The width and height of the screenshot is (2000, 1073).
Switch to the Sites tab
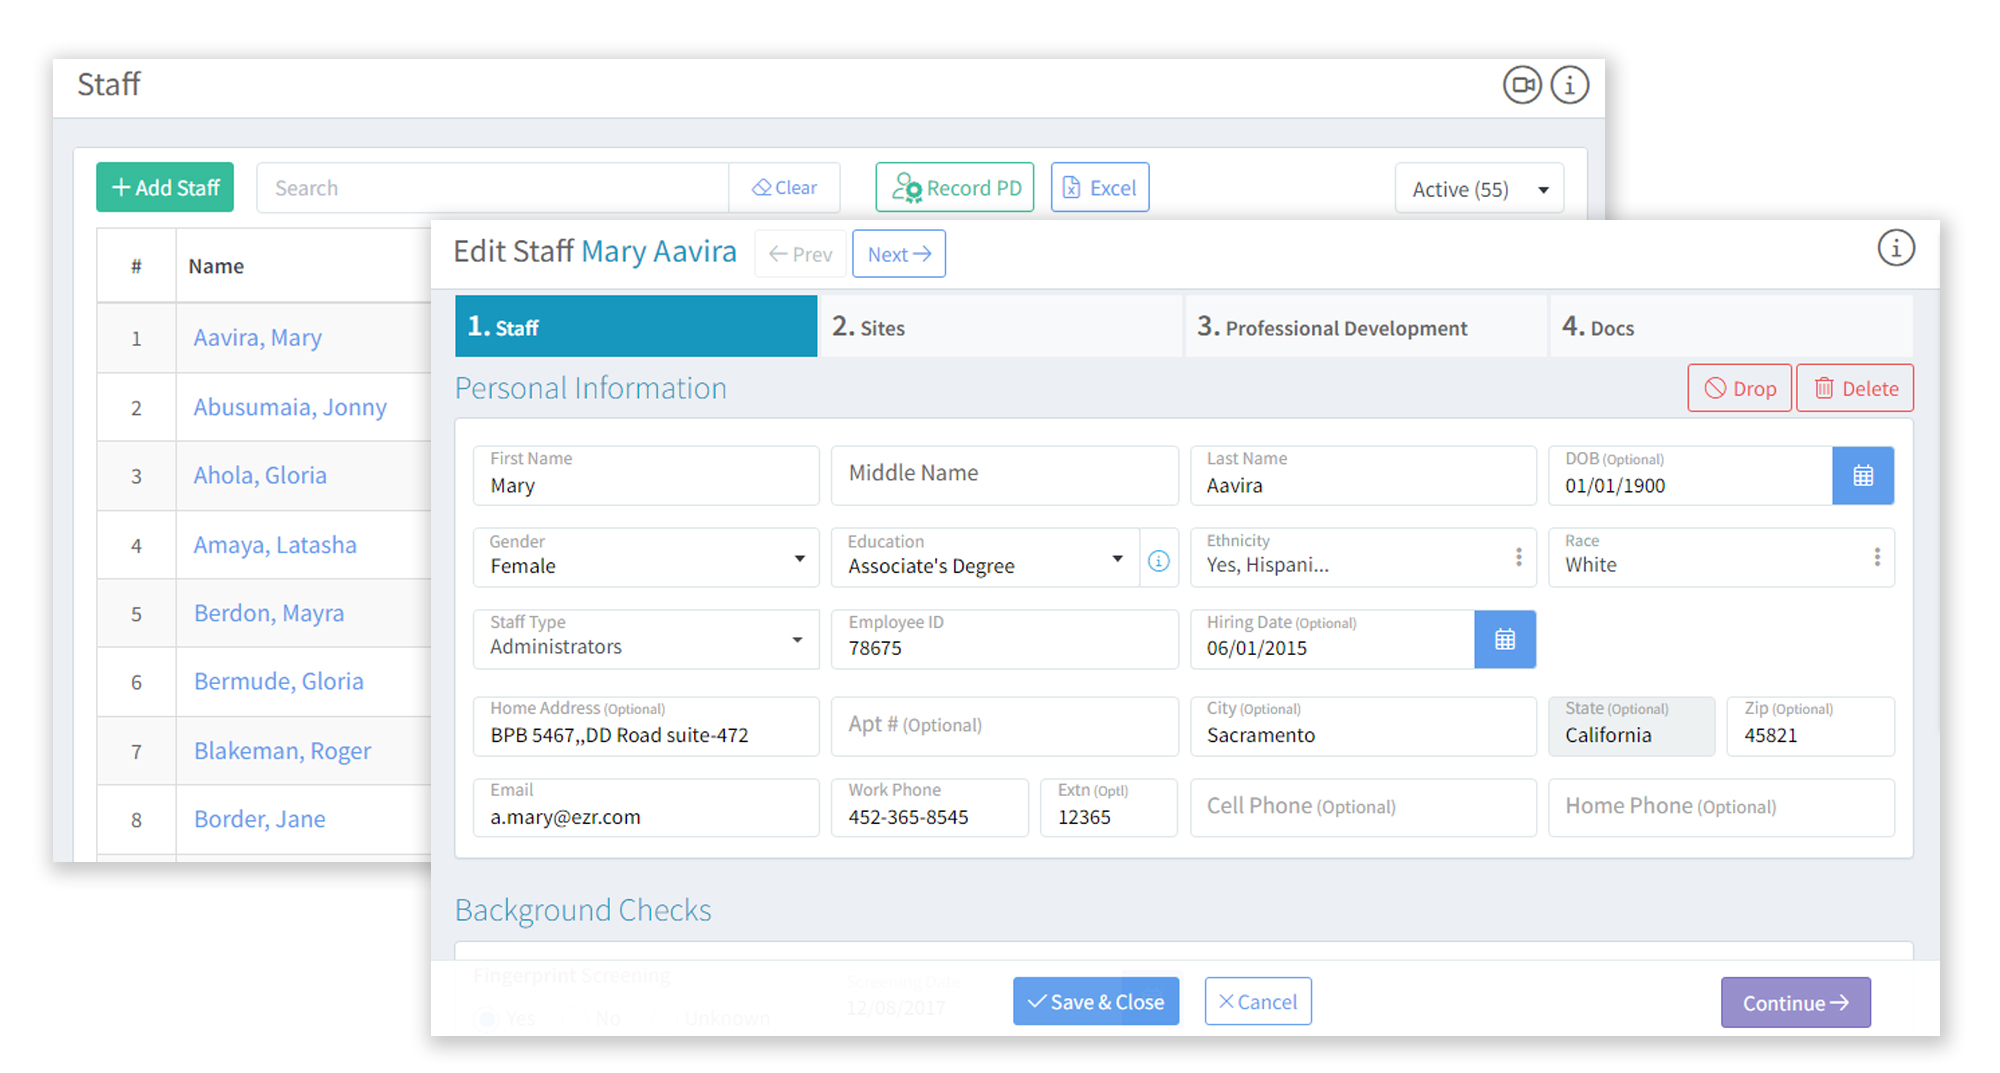(x=999, y=327)
